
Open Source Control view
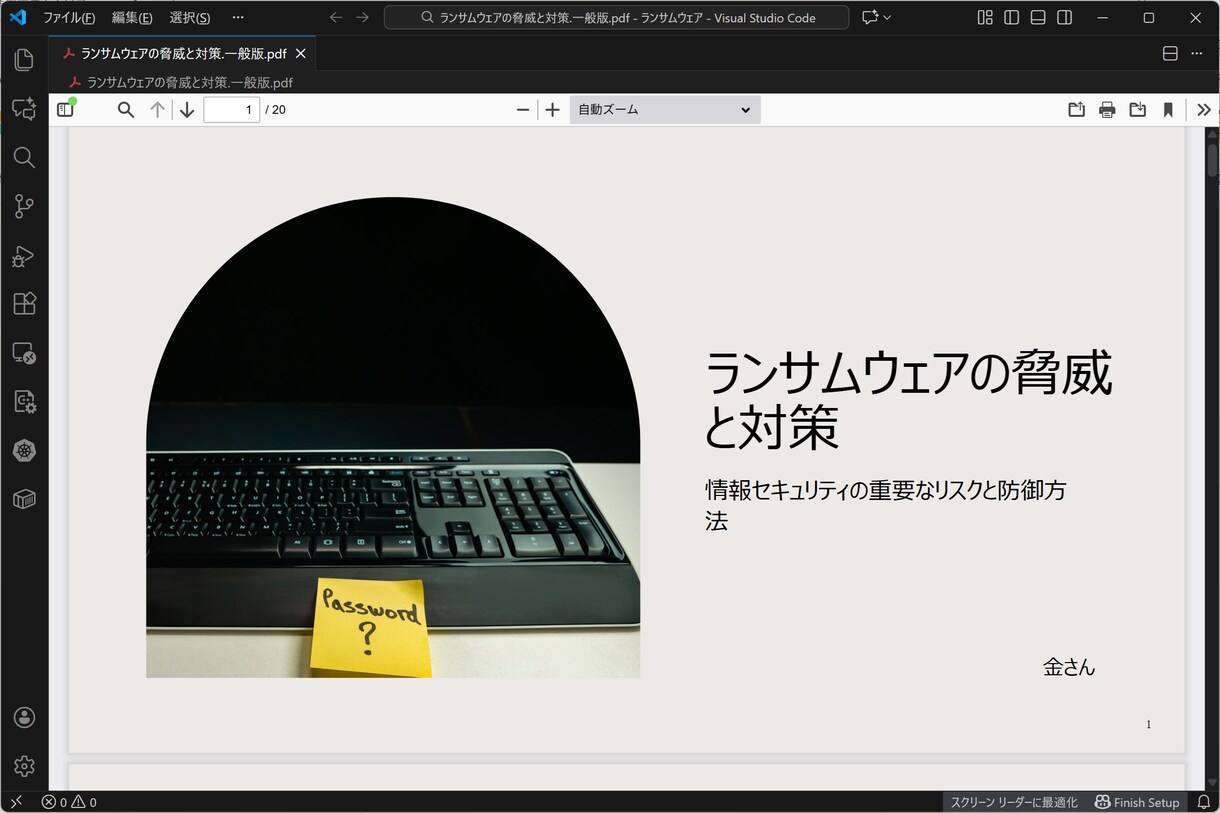click(24, 206)
